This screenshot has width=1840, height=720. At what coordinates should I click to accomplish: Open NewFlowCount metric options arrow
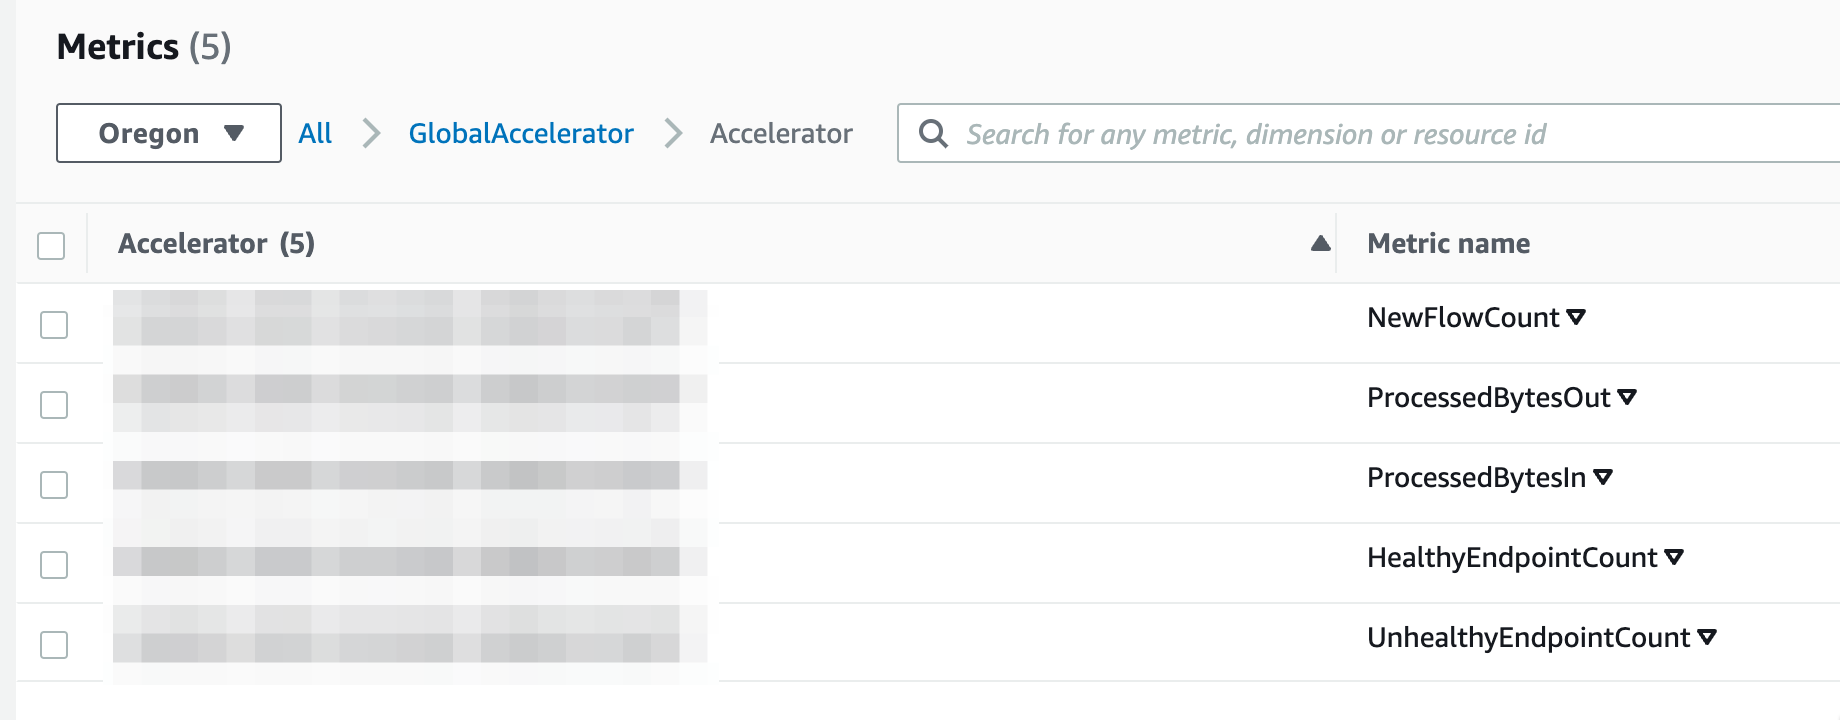(x=1576, y=317)
